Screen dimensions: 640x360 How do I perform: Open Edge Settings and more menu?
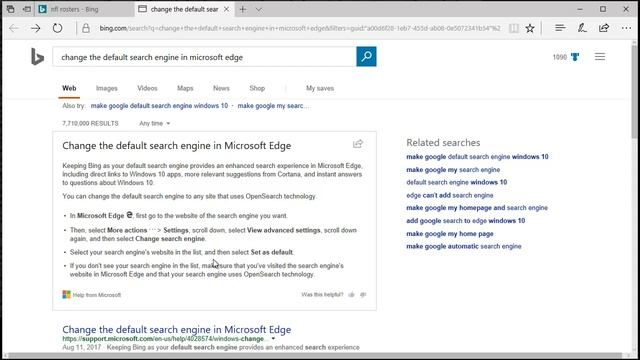pos(626,28)
